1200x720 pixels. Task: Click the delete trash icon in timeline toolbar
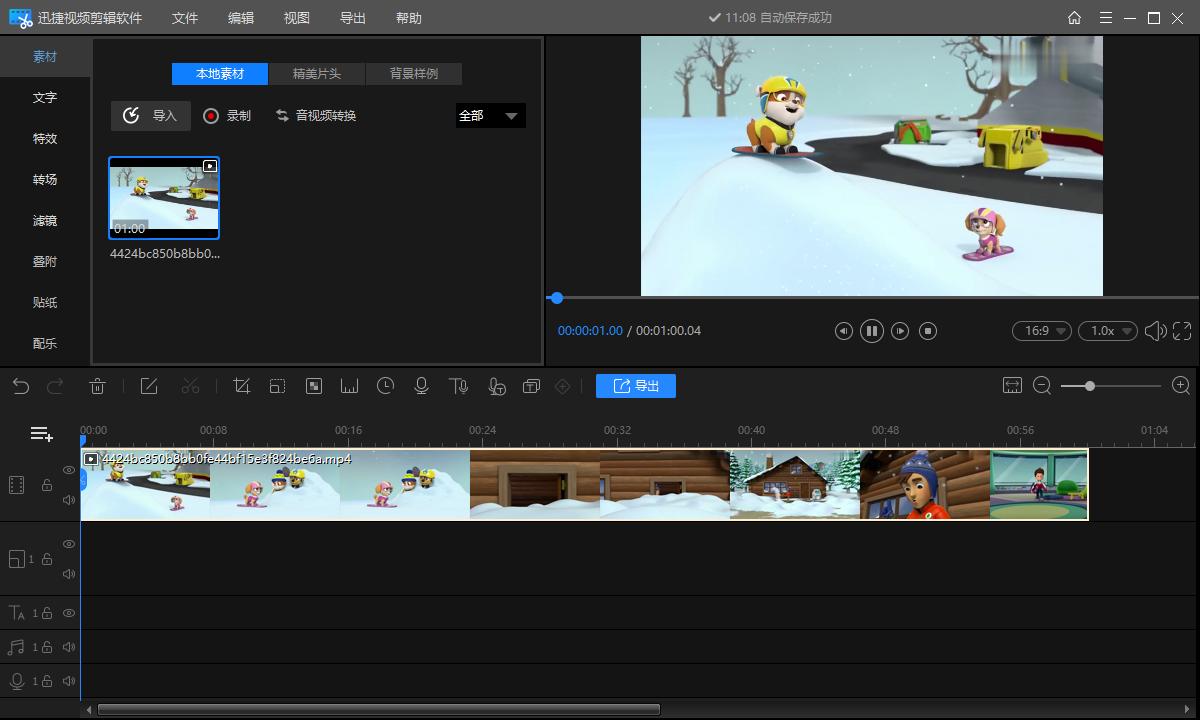coord(98,386)
